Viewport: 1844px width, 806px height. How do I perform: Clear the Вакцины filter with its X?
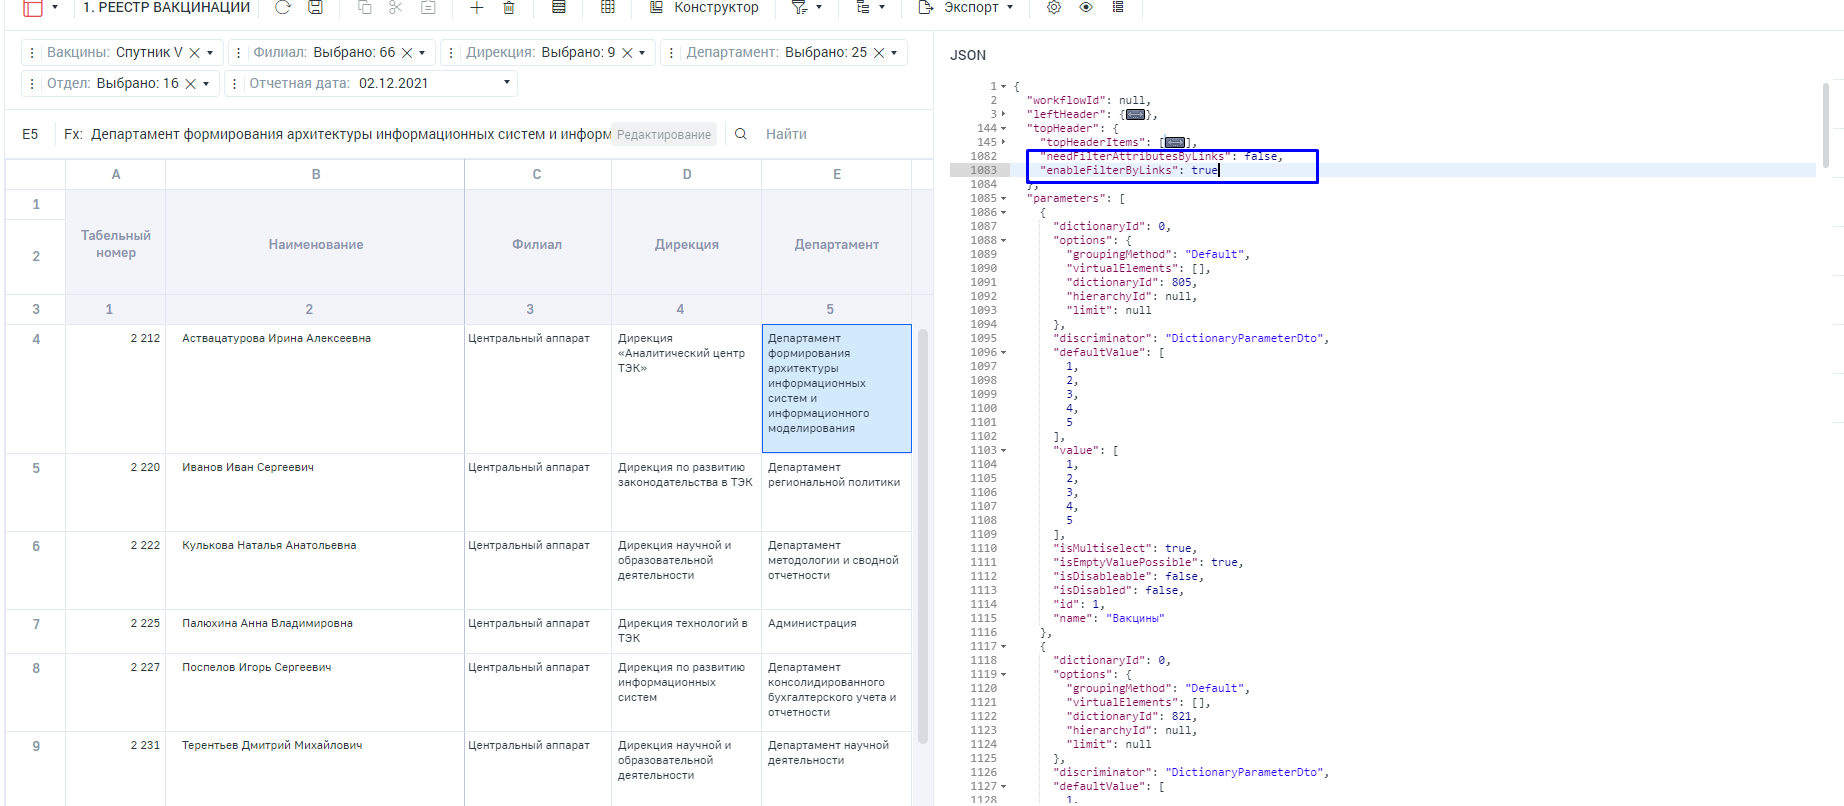tap(195, 53)
